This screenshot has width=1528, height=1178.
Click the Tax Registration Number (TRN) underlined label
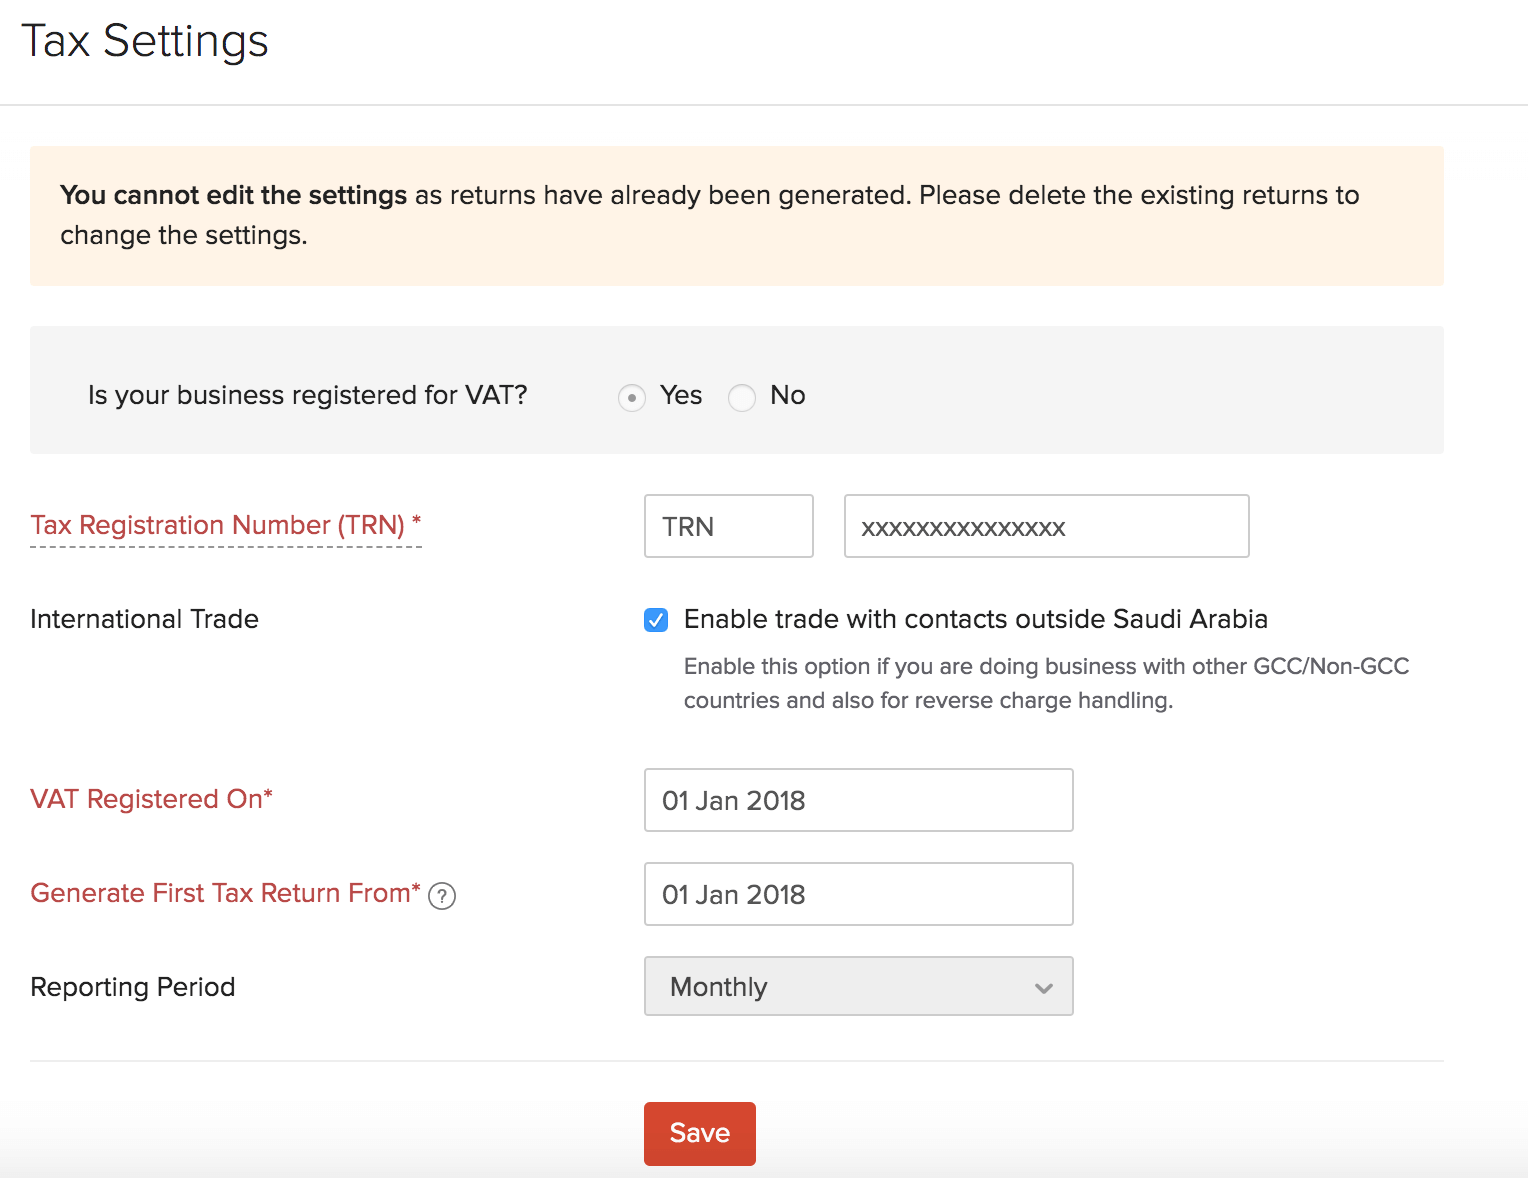[225, 525]
